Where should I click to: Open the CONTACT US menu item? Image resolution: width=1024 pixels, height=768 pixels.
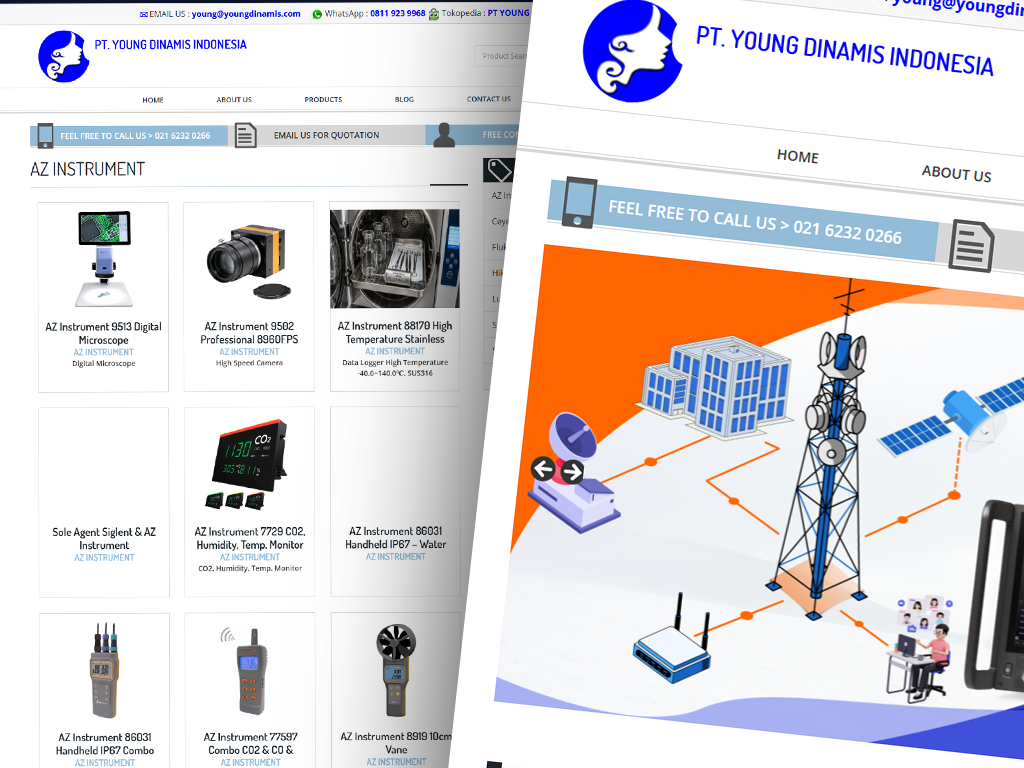pos(488,99)
